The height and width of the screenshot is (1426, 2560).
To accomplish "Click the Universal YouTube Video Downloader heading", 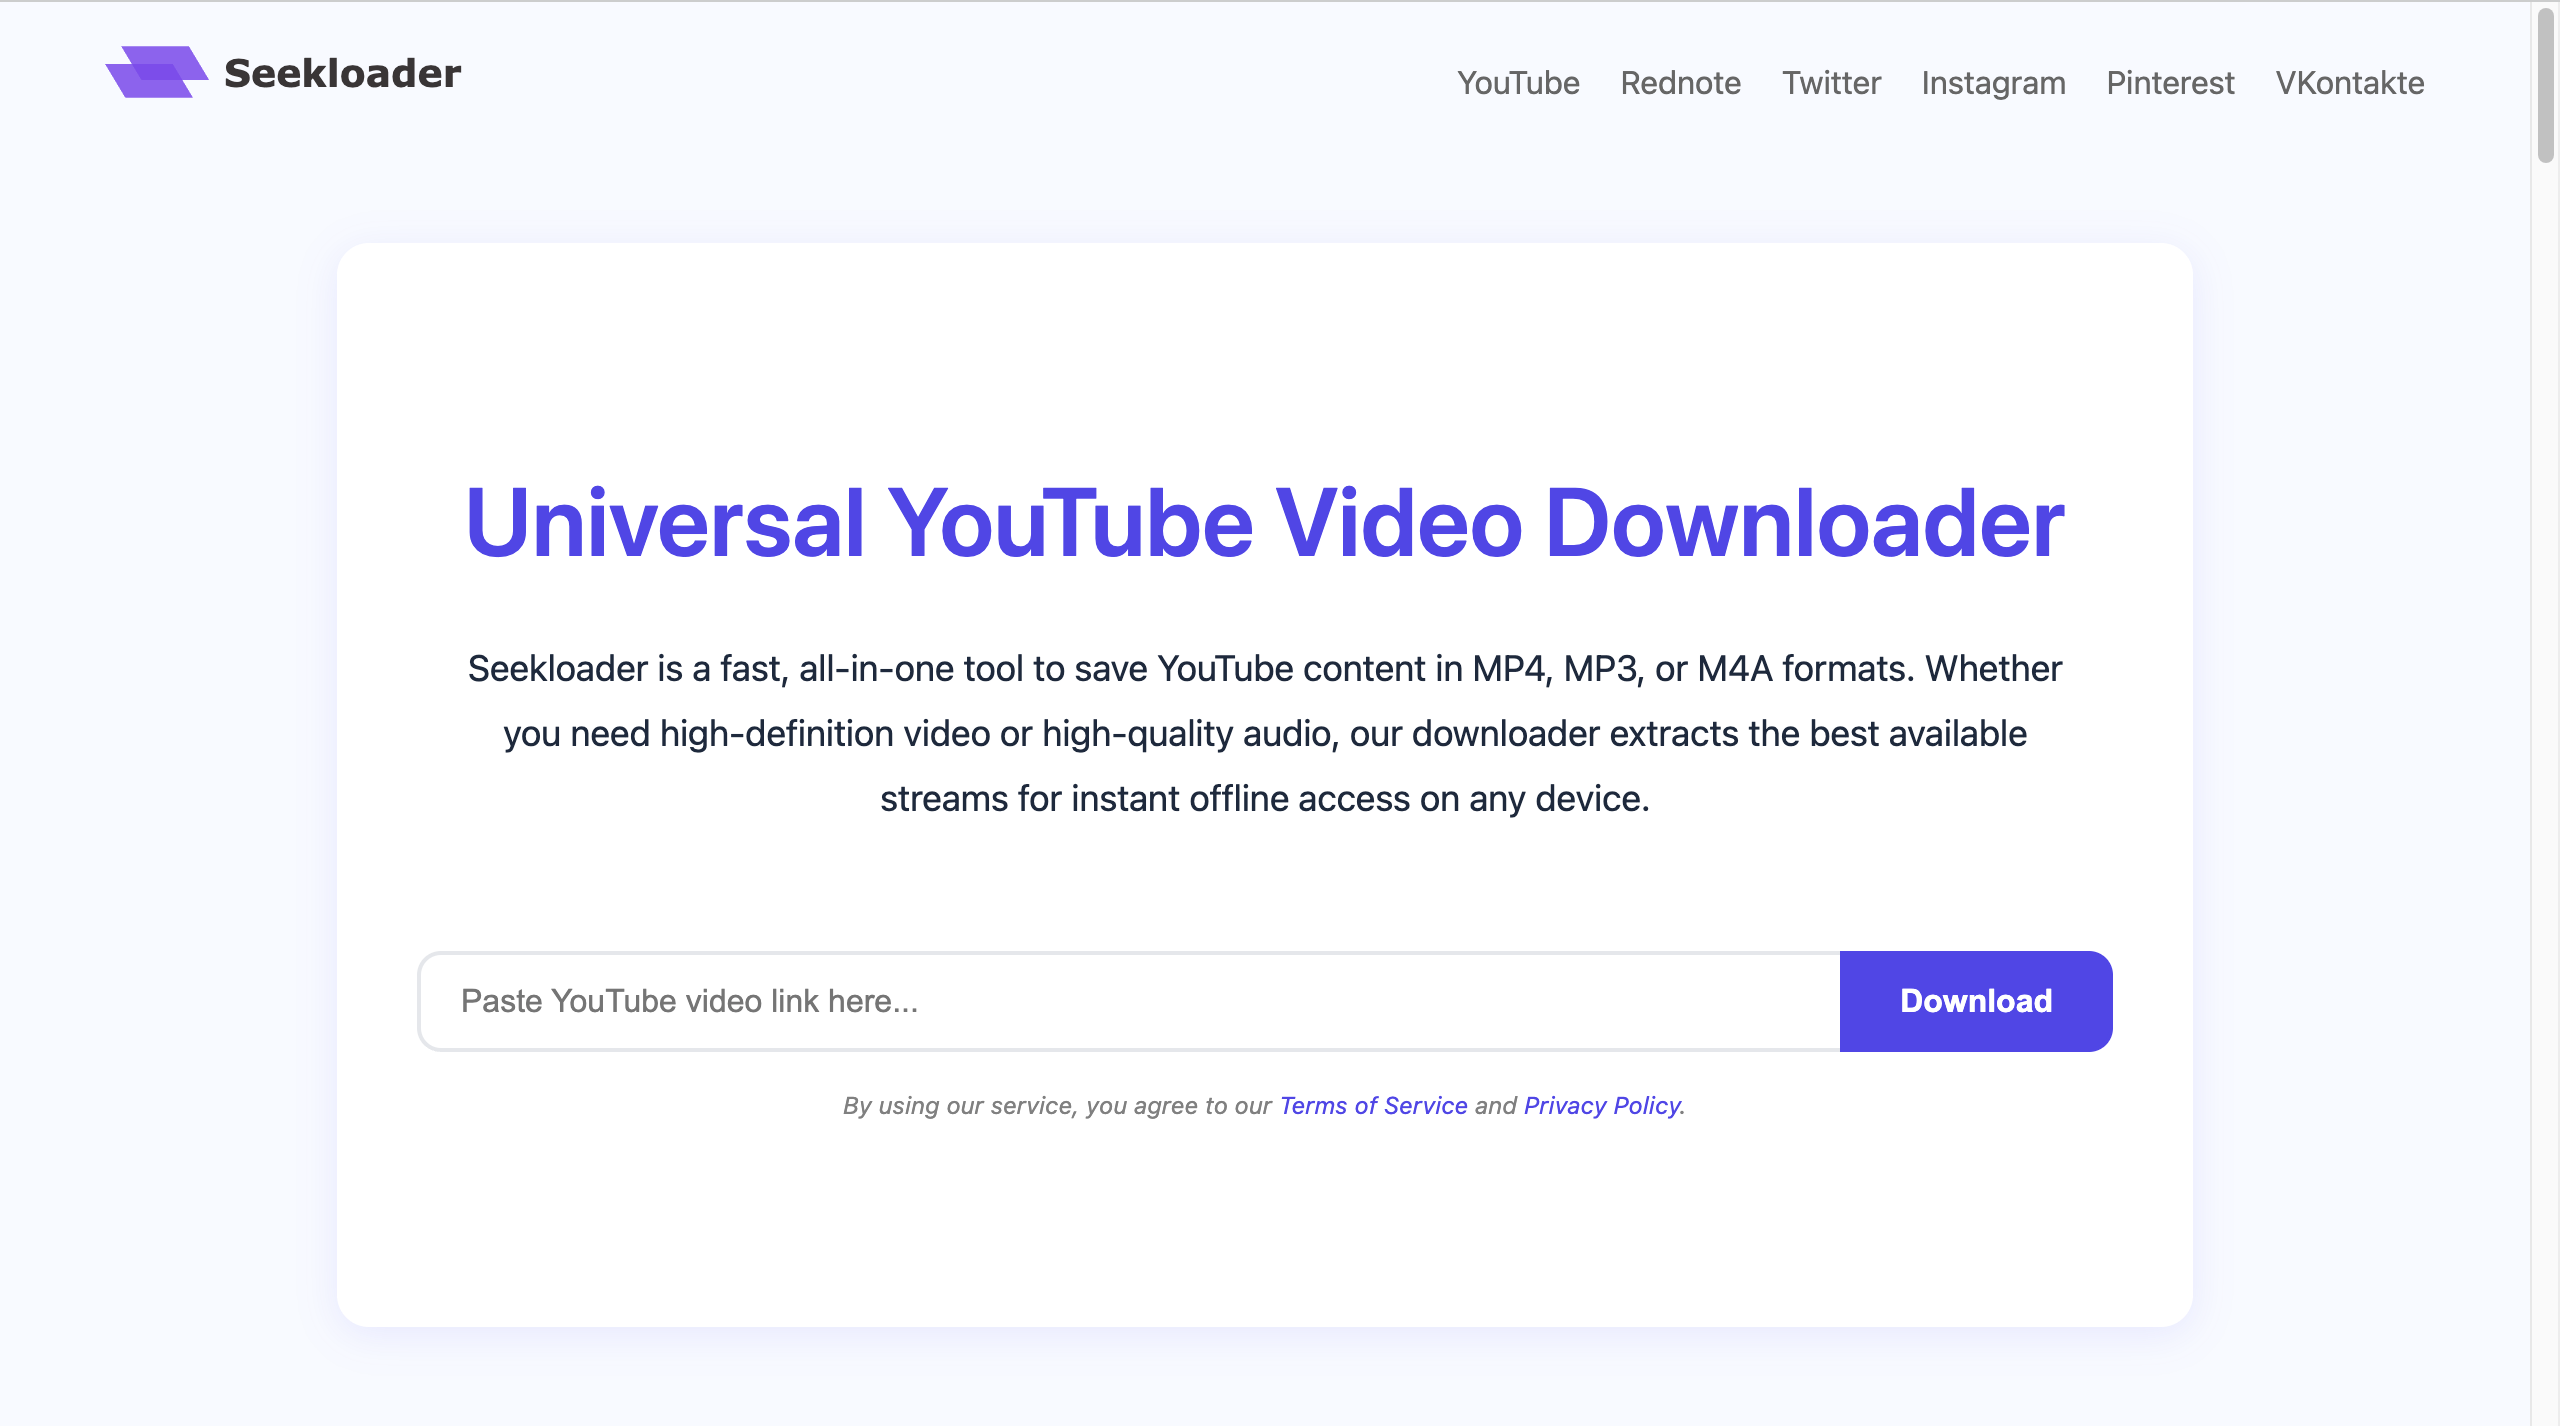I will point(1264,524).
